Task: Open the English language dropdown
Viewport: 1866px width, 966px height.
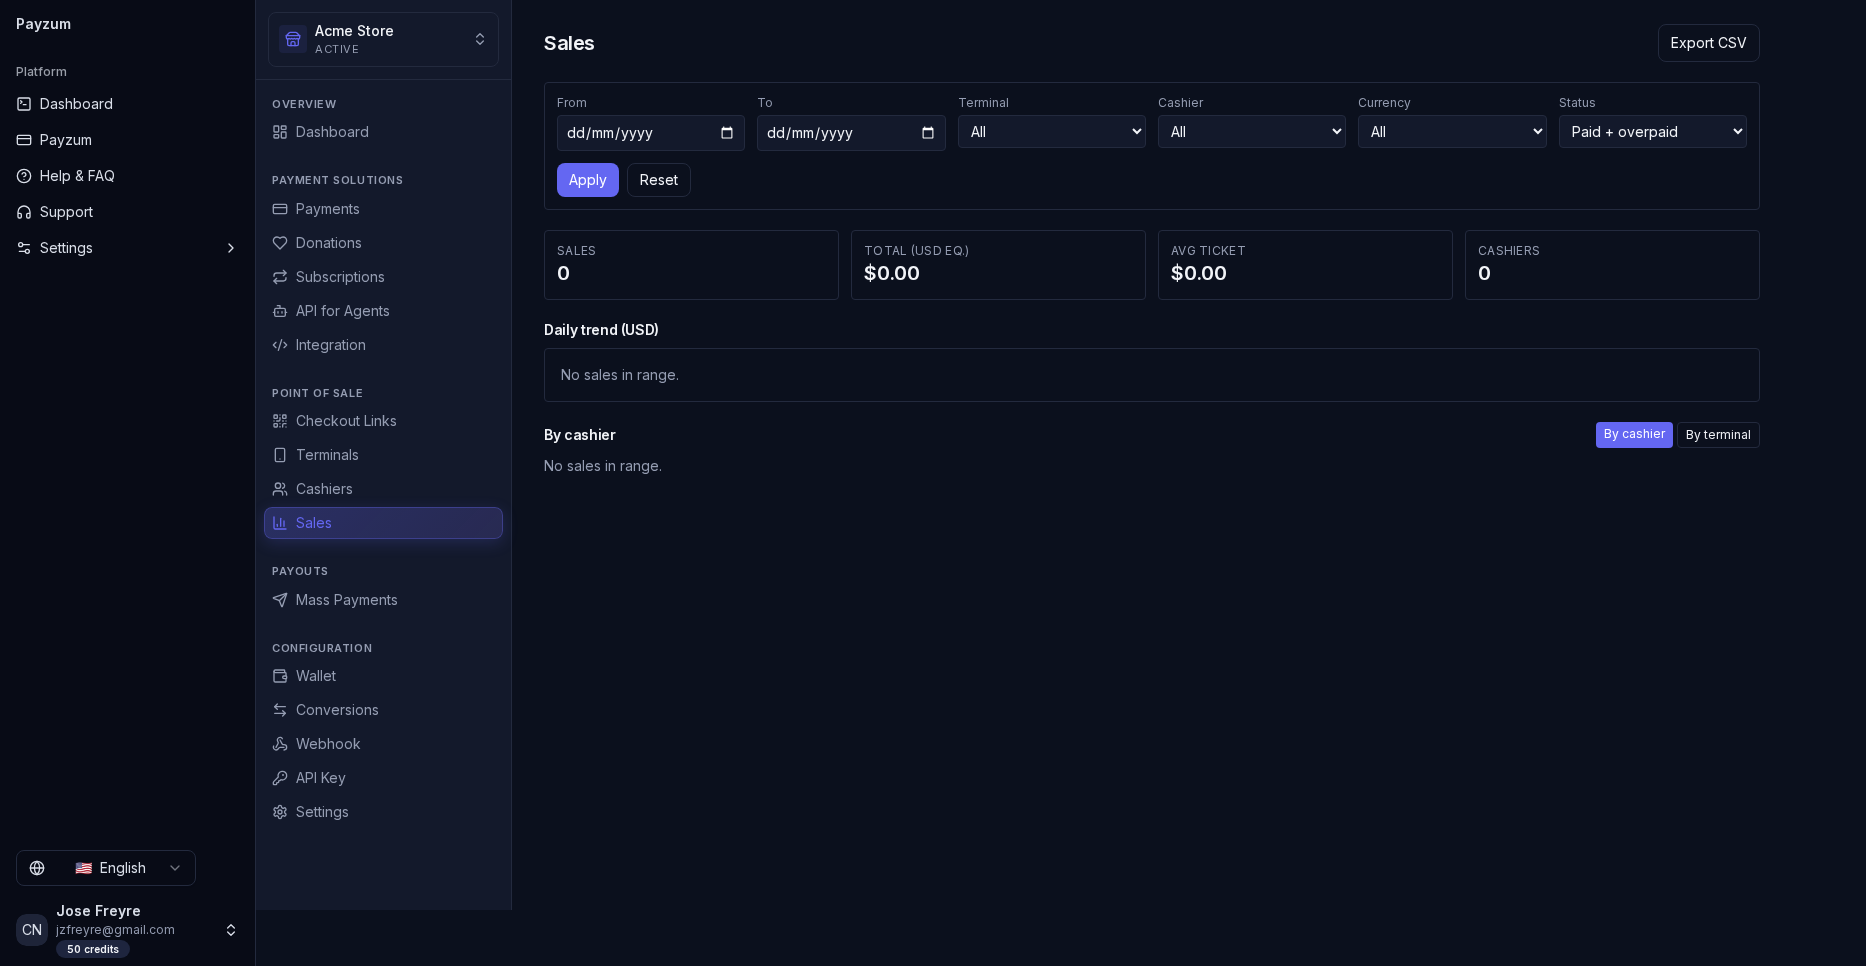Action: click(106, 868)
